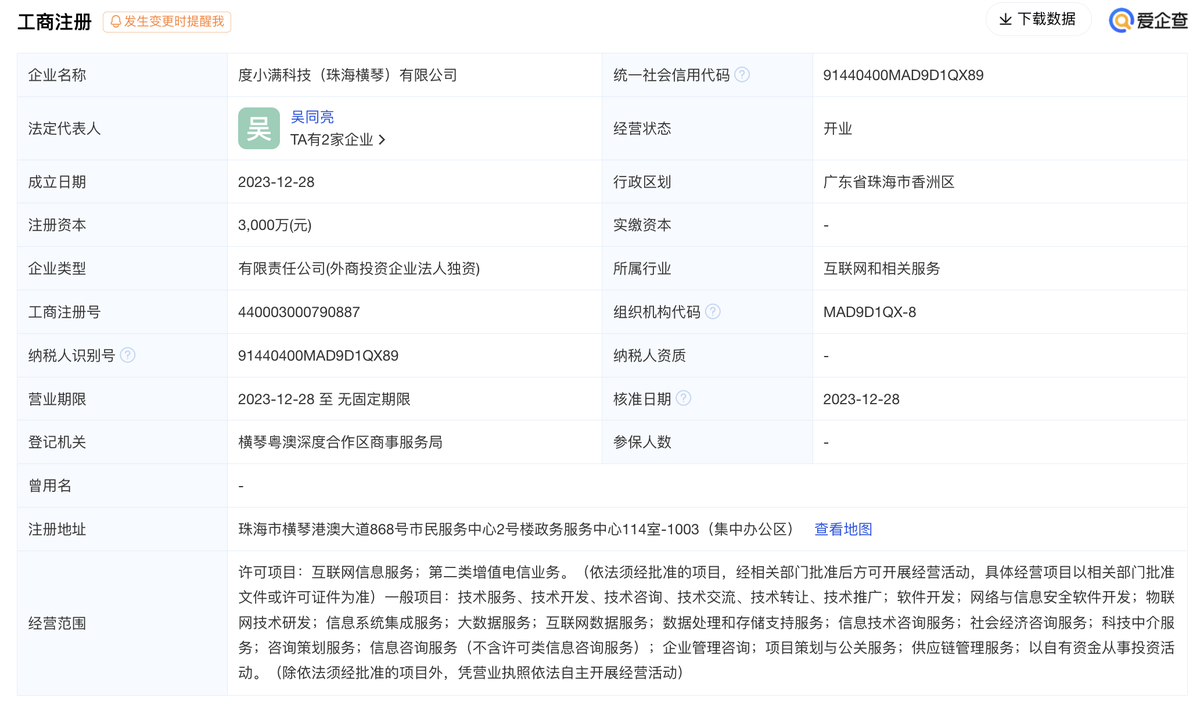Click the 经营状态 label cell
The width and height of the screenshot is (1200, 705).
(707, 128)
